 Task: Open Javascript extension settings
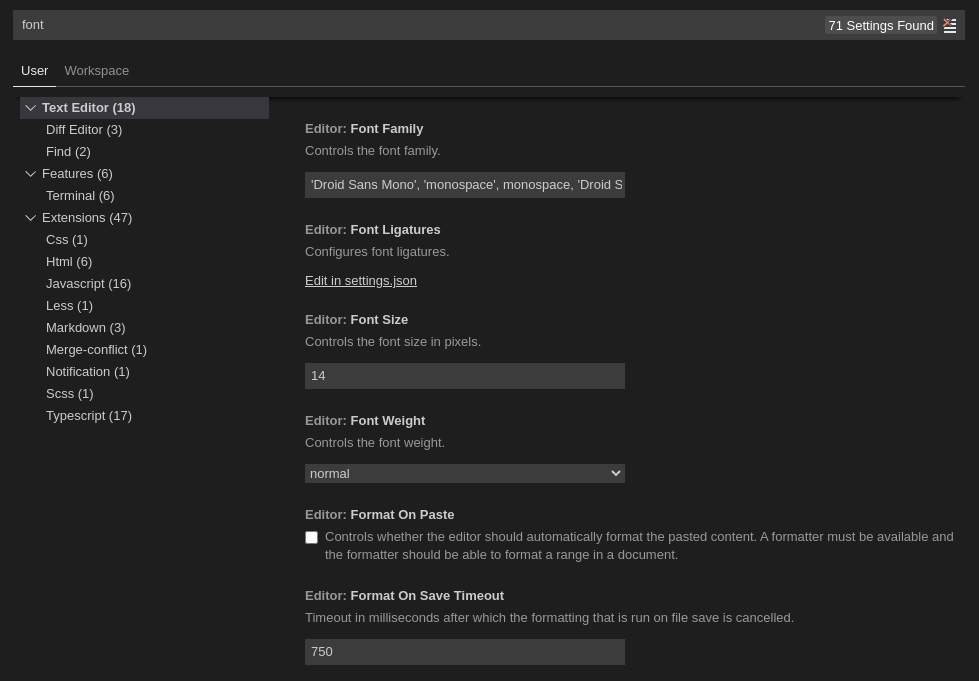(x=88, y=283)
